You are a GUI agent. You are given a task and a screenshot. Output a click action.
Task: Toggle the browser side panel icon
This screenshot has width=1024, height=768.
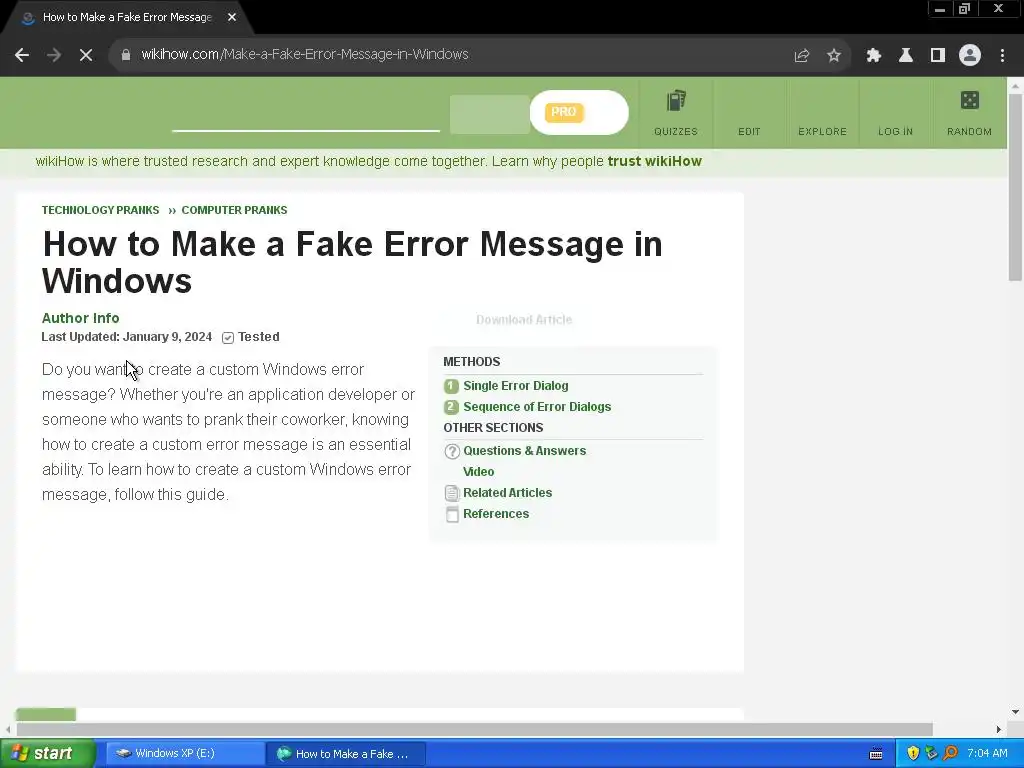click(938, 56)
